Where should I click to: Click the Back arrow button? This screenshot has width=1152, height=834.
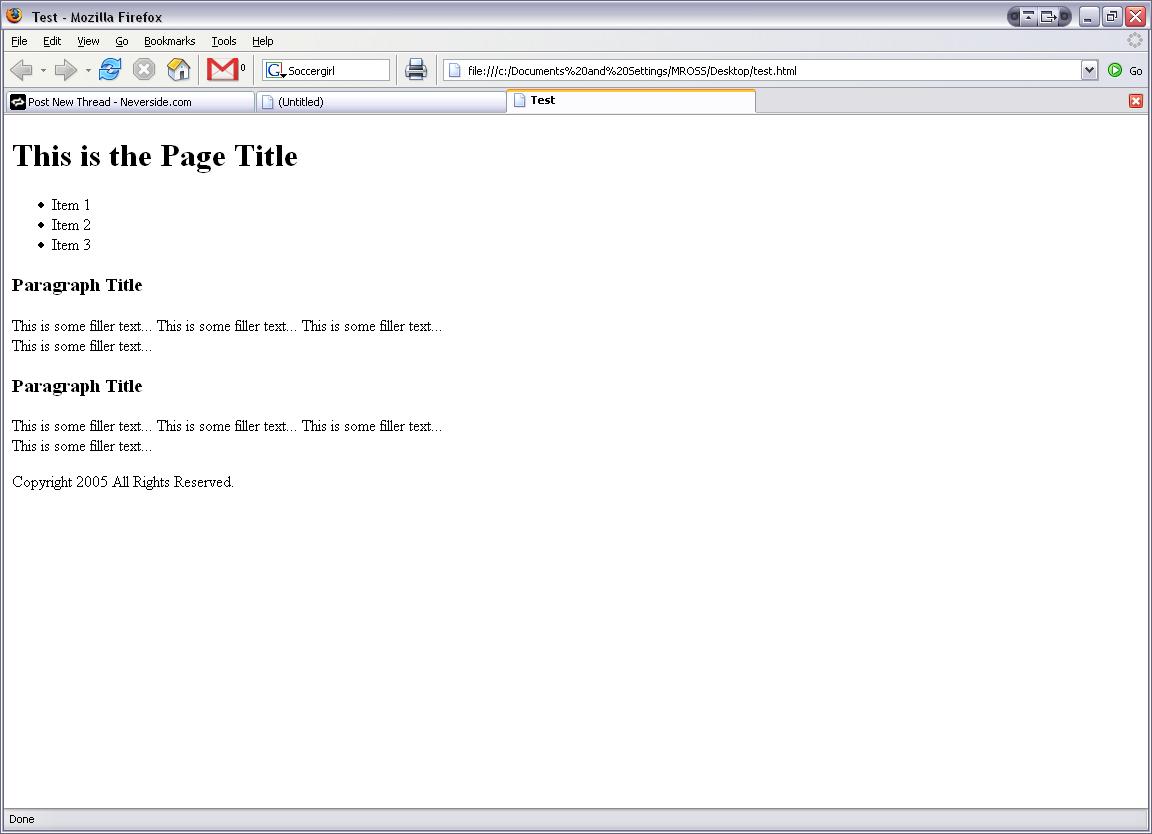21,70
